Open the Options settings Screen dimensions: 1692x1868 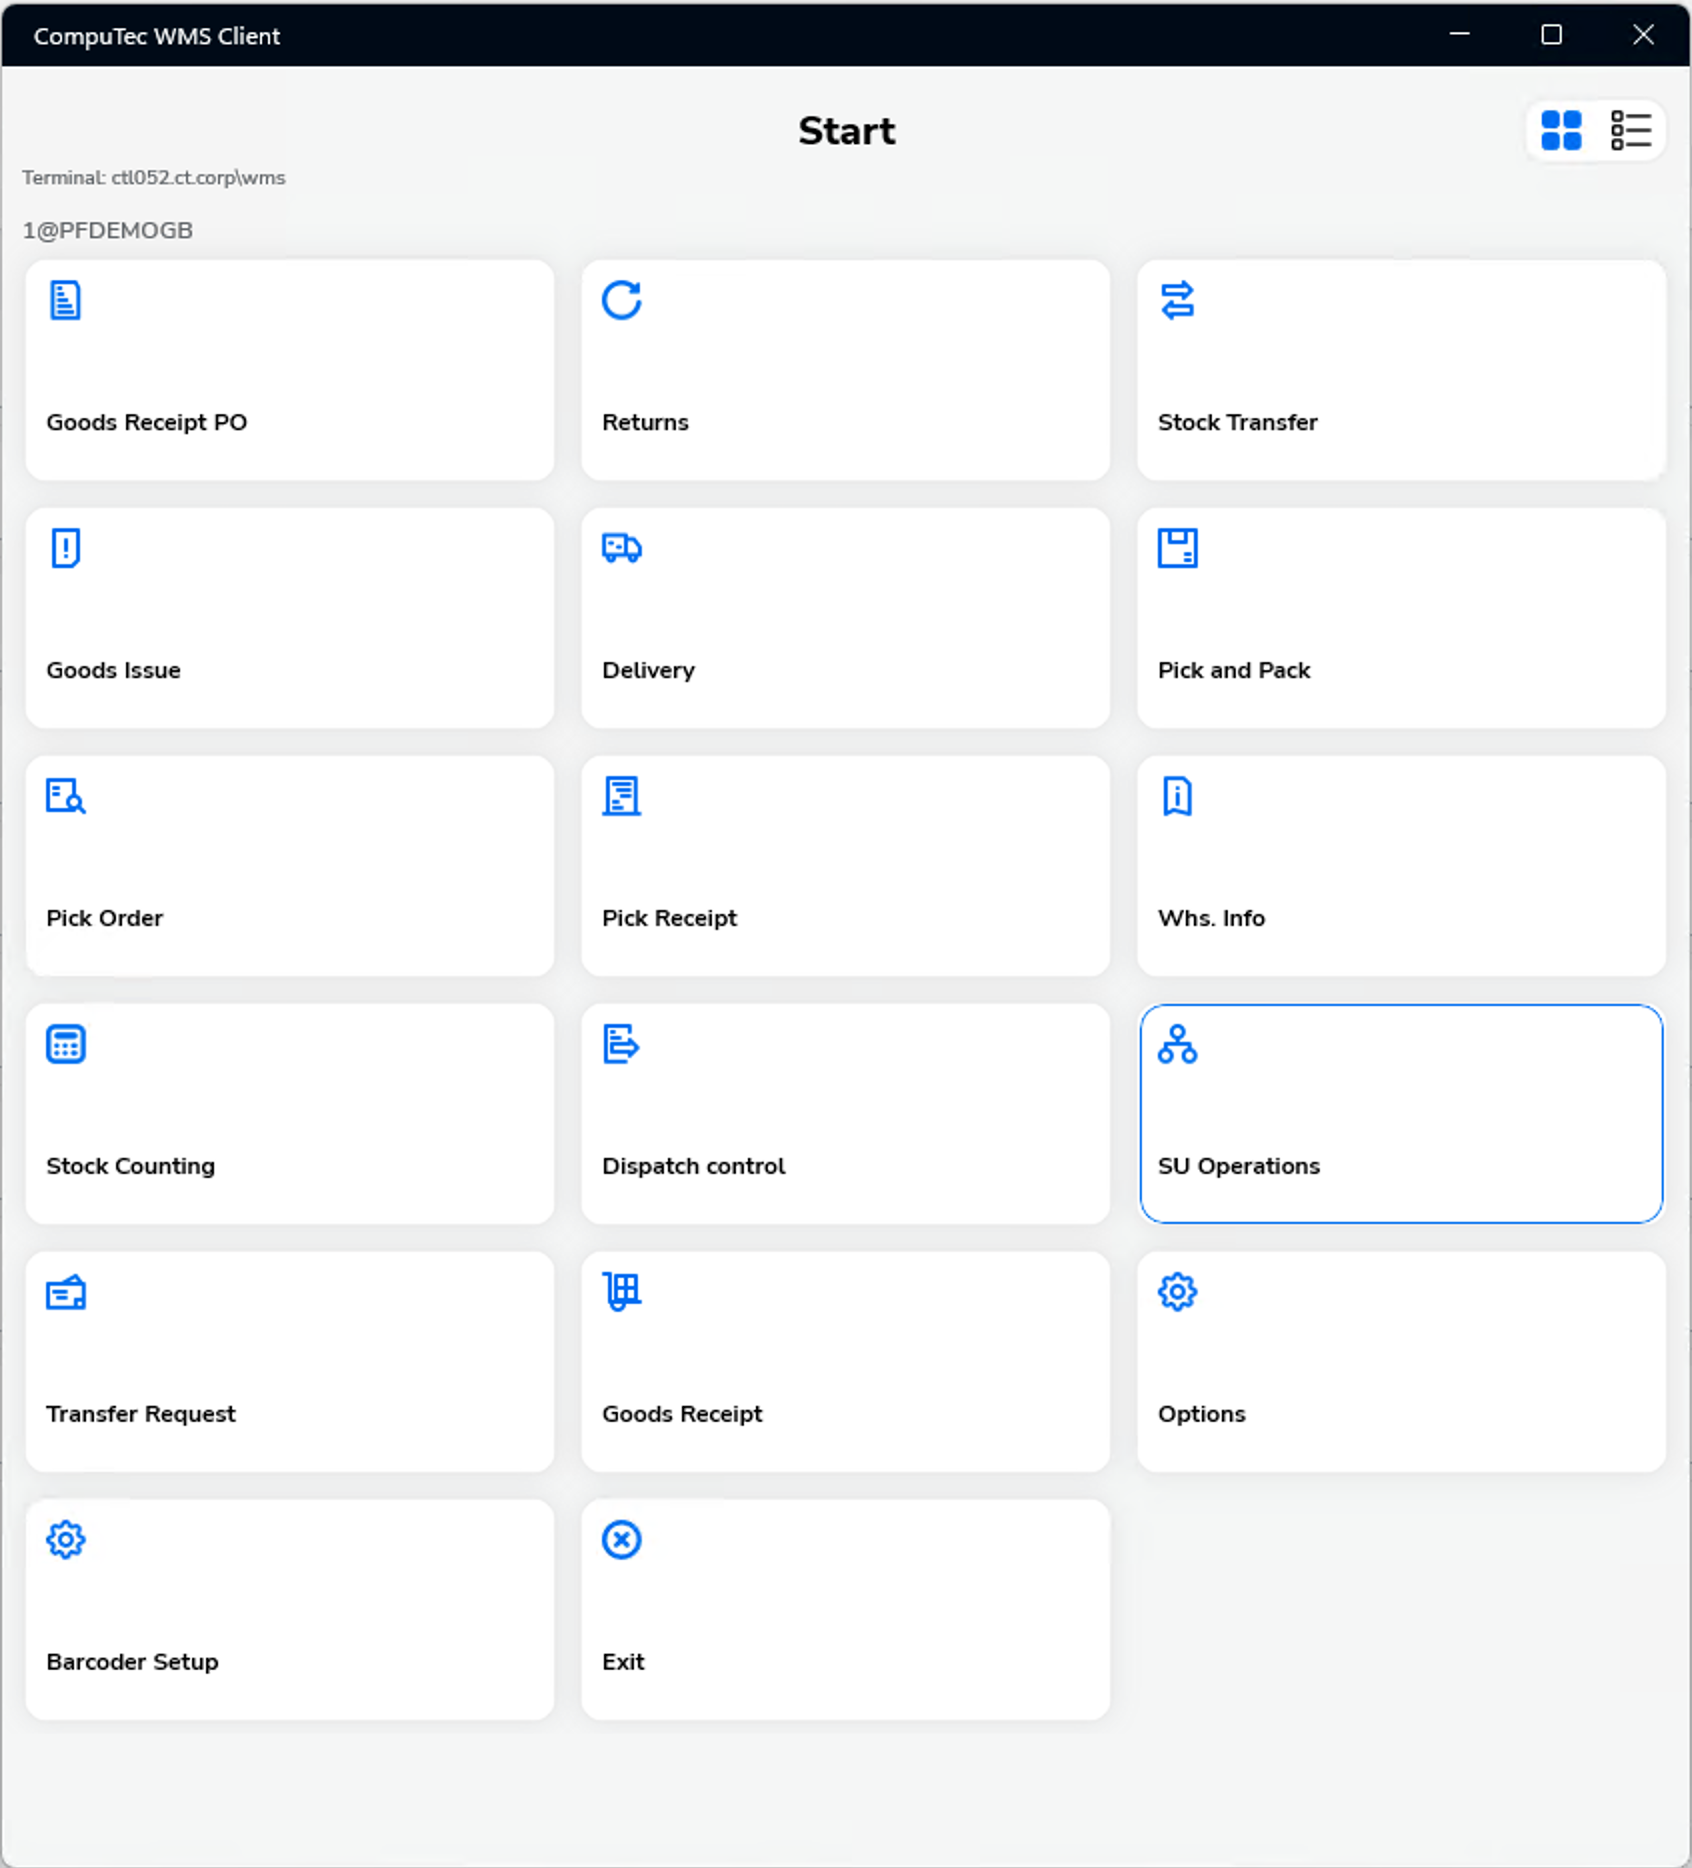point(1400,1361)
